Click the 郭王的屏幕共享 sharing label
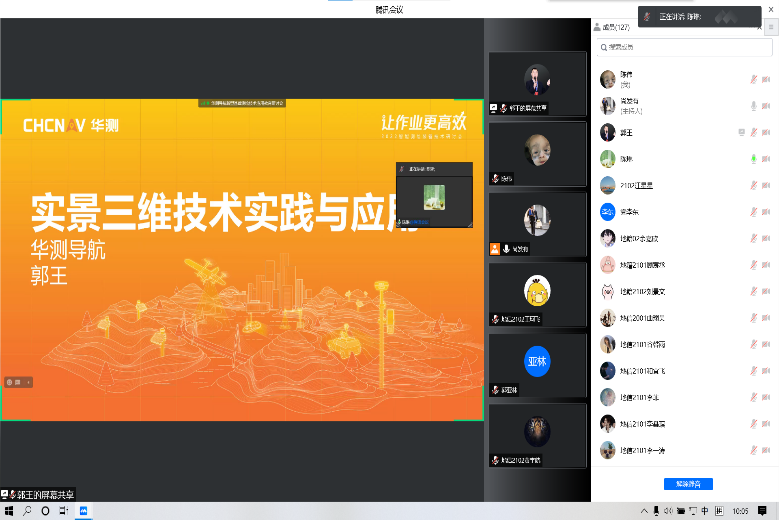 coord(40,495)
